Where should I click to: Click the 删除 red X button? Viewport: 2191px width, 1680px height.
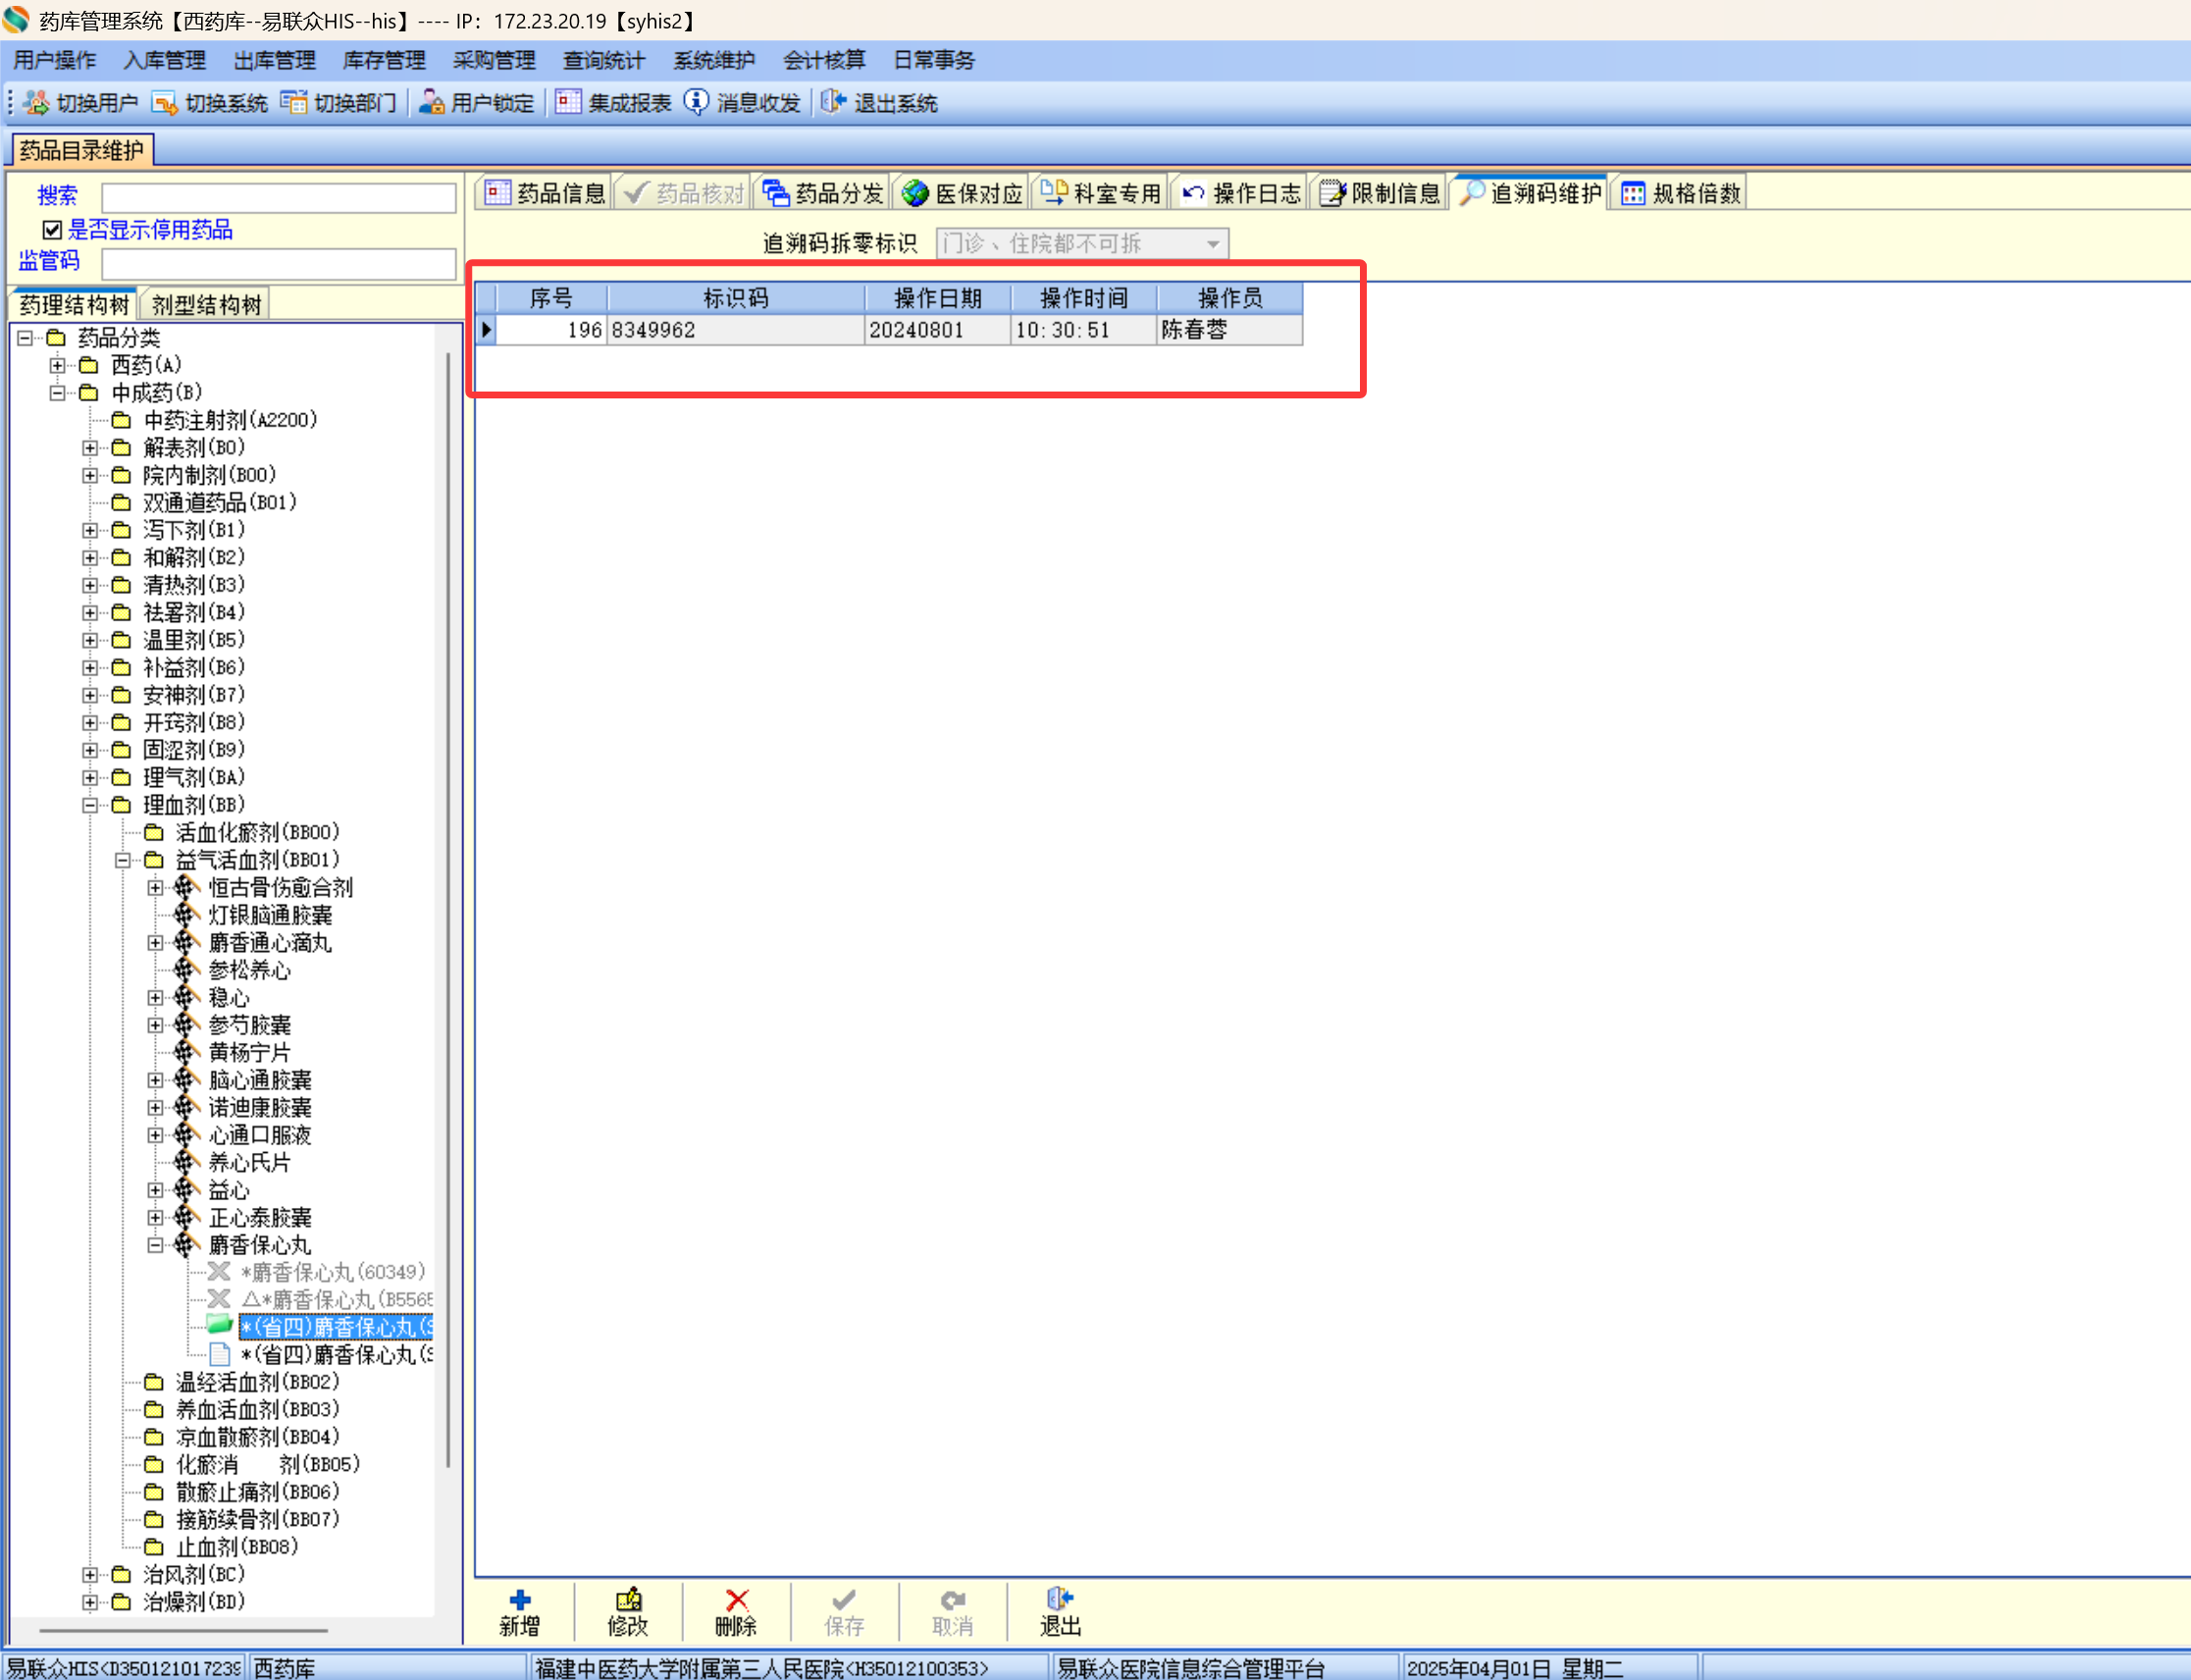tap(736, 1600)
